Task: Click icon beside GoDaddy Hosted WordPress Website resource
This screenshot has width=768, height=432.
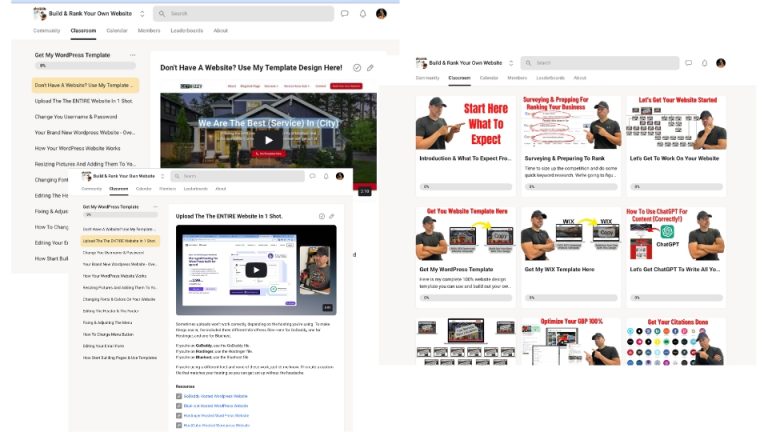Action: coord(179,397)
